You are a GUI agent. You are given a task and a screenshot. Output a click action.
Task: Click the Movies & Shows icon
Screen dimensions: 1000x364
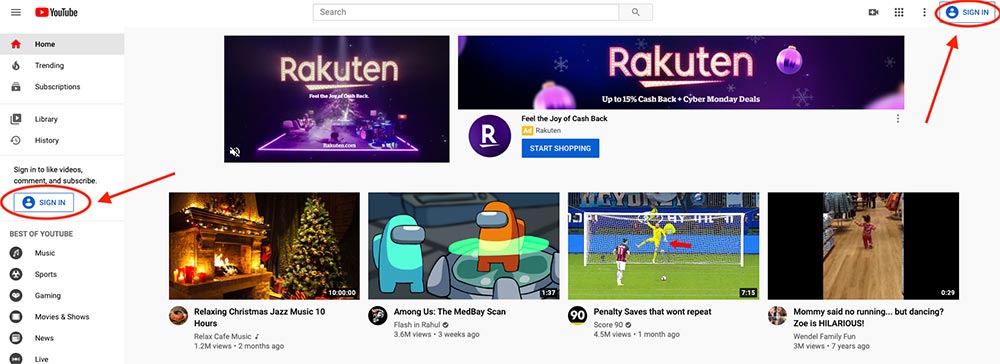[16, 317]
